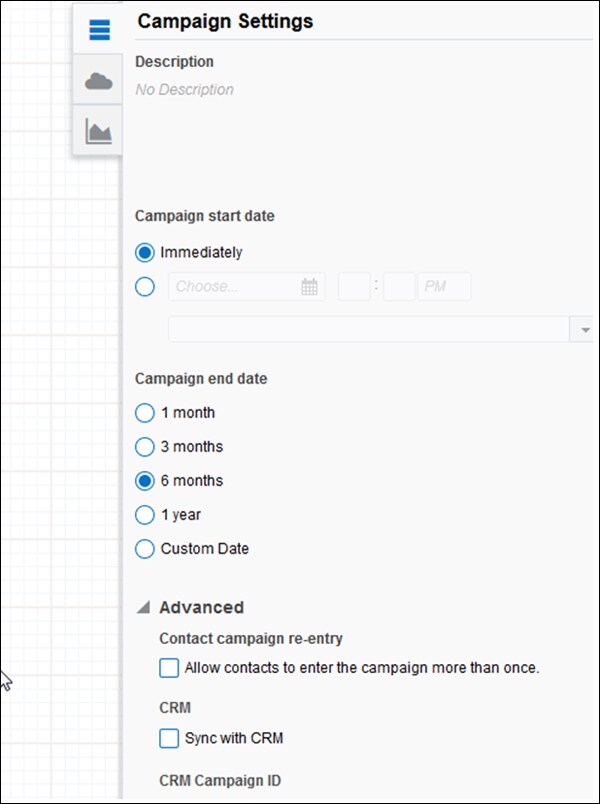
Task: Click the hour input box
Action: [x=354, y=287]
